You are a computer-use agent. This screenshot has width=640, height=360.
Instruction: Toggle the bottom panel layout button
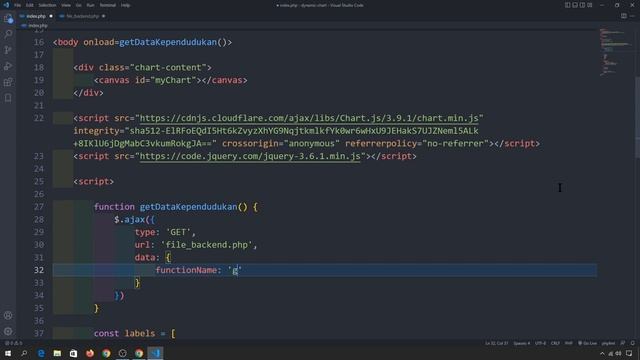tap(575, 5)
